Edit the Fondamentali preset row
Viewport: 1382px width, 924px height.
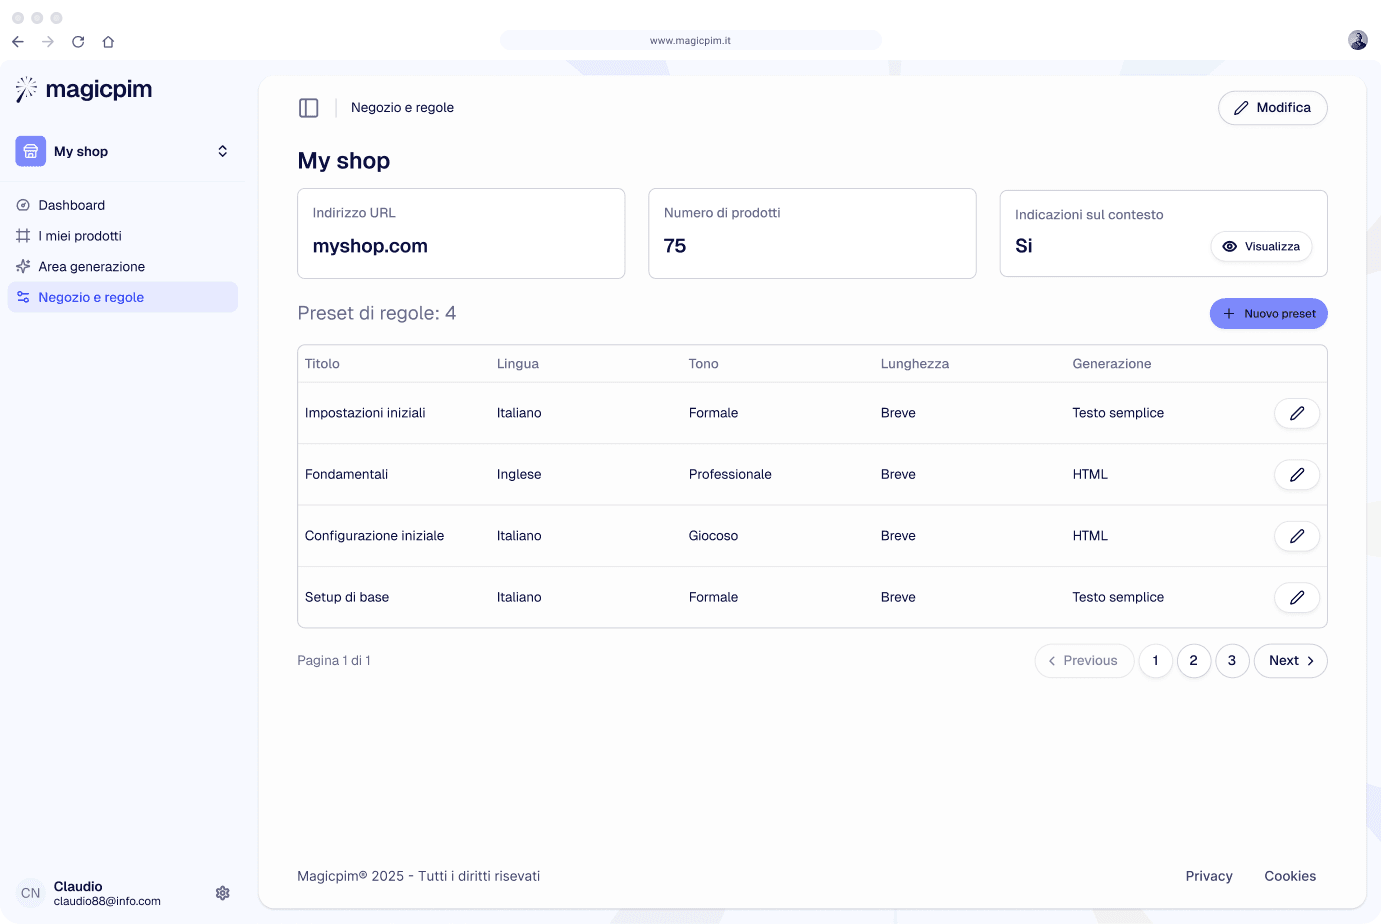tap(1296, 475)
